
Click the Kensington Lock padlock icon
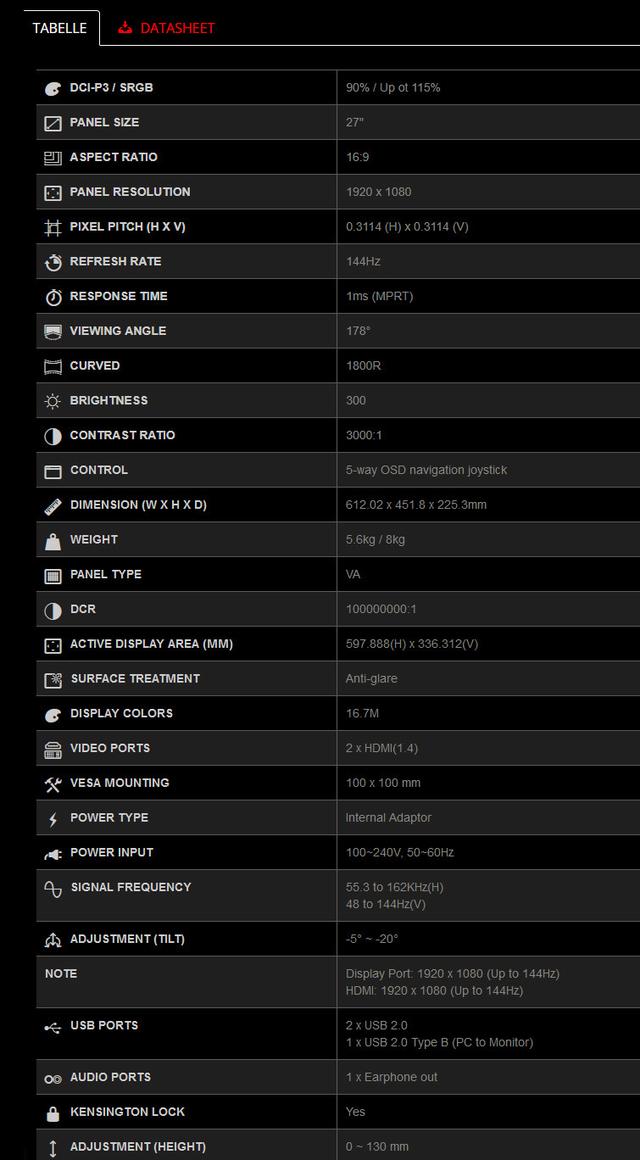53,1112
